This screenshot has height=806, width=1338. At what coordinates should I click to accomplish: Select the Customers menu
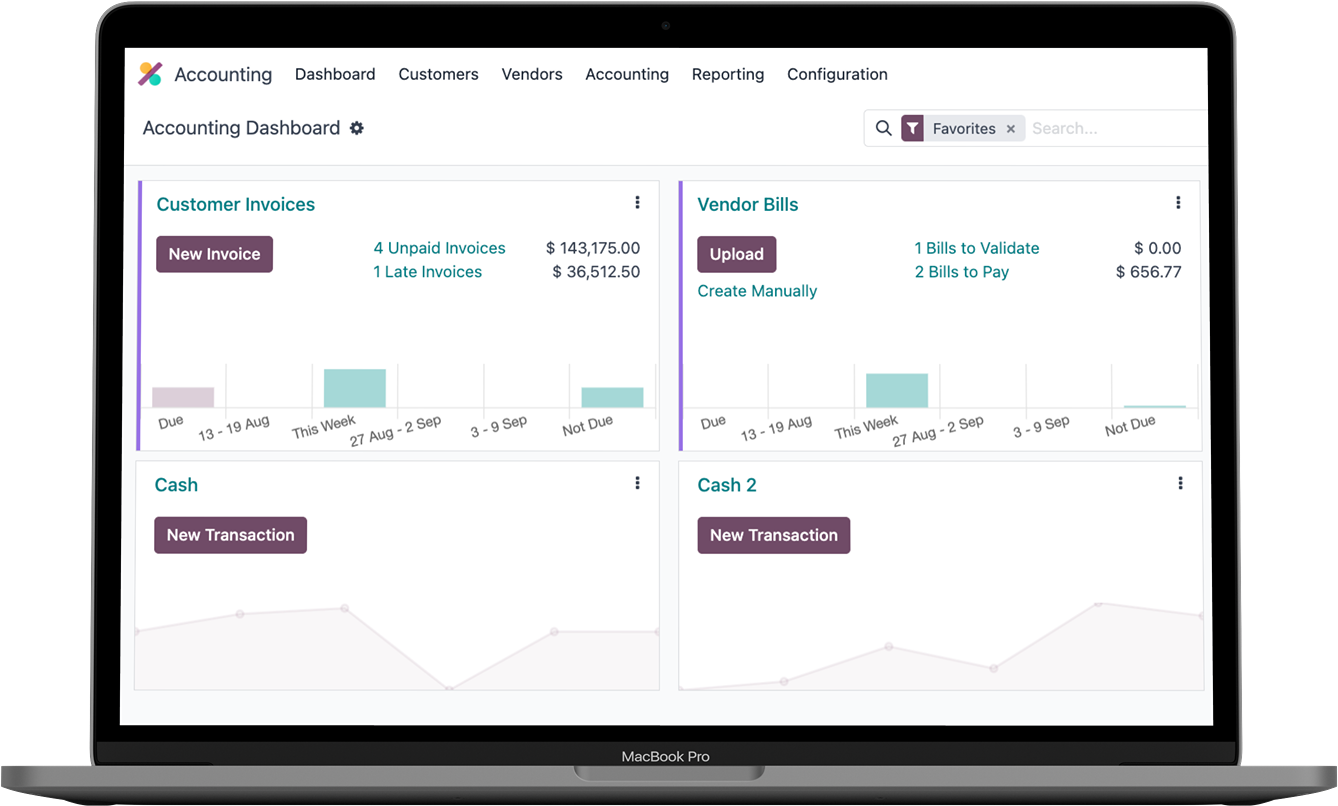438,74
